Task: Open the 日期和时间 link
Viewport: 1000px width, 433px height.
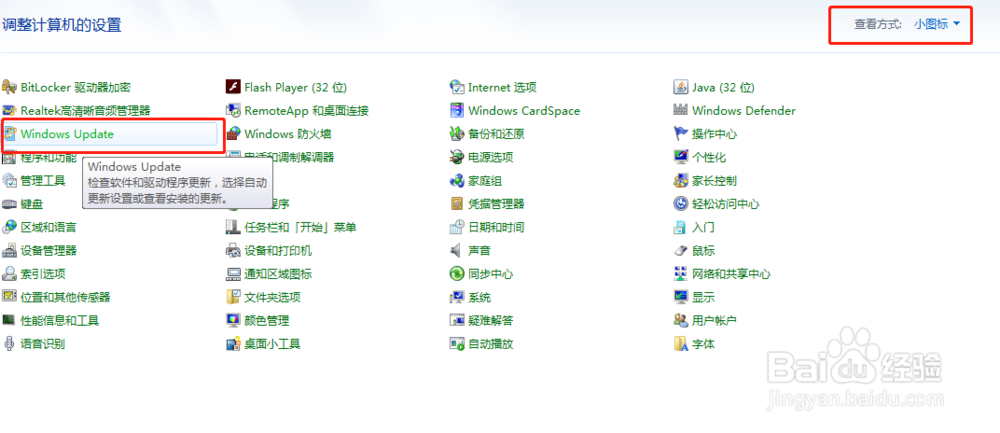Action: point(496,227)
